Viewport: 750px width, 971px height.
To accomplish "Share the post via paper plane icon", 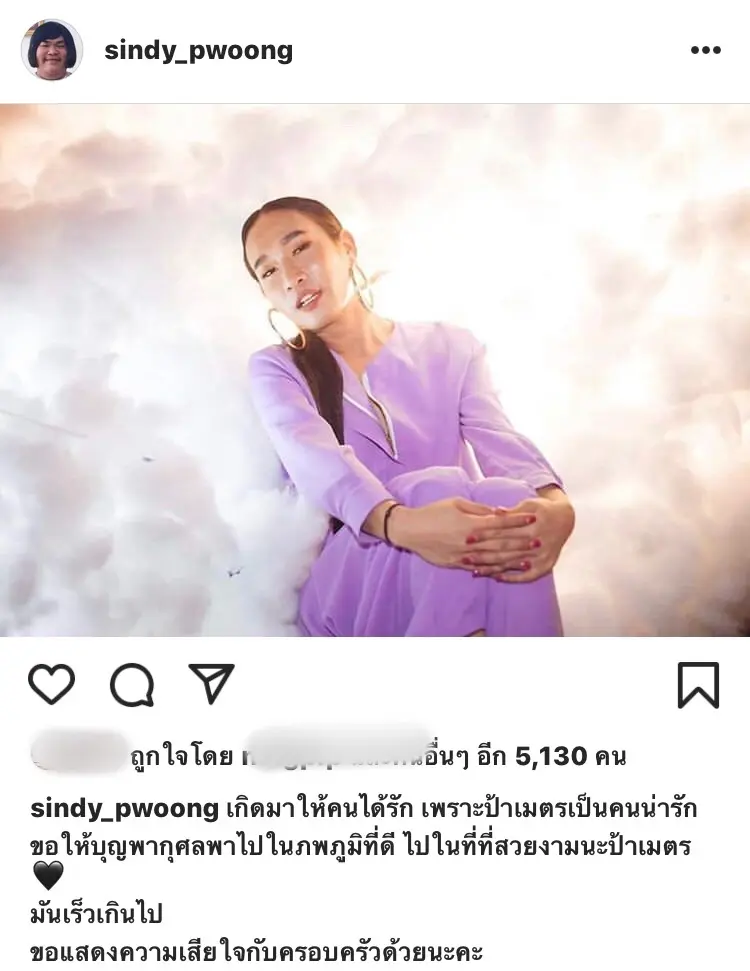I will [211, 683].
